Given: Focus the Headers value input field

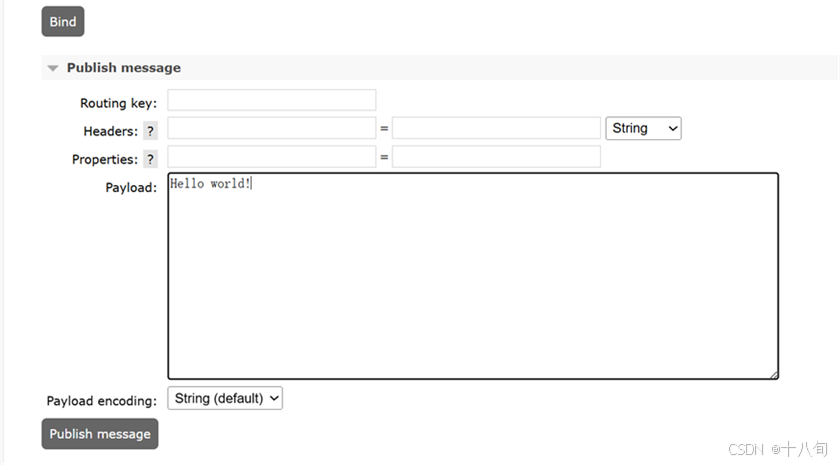Looking at the screenshot, I should tap(496, 128).
